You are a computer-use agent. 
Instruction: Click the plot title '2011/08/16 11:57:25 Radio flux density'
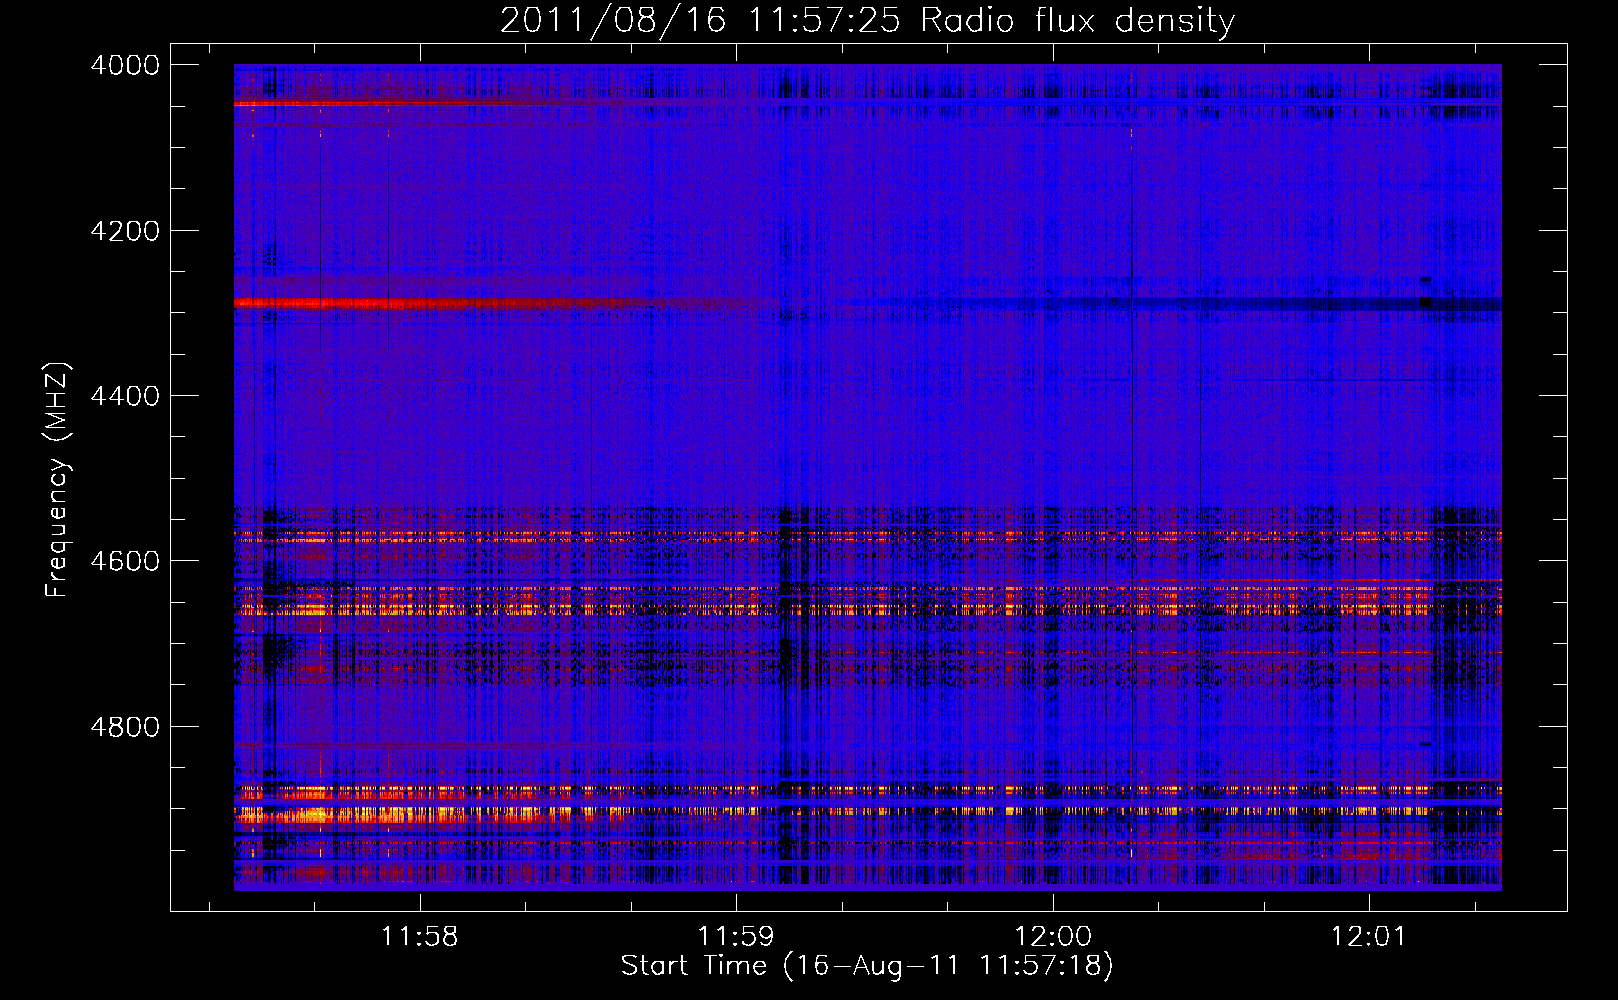coord(867,20)
